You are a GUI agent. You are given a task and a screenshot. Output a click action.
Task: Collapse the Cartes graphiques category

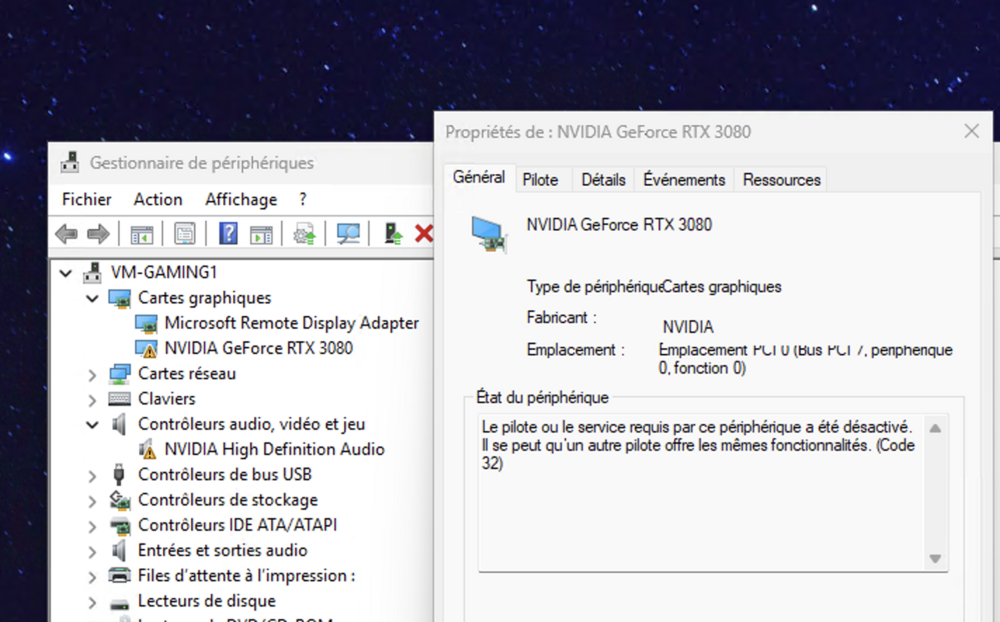tap(92, 299)
